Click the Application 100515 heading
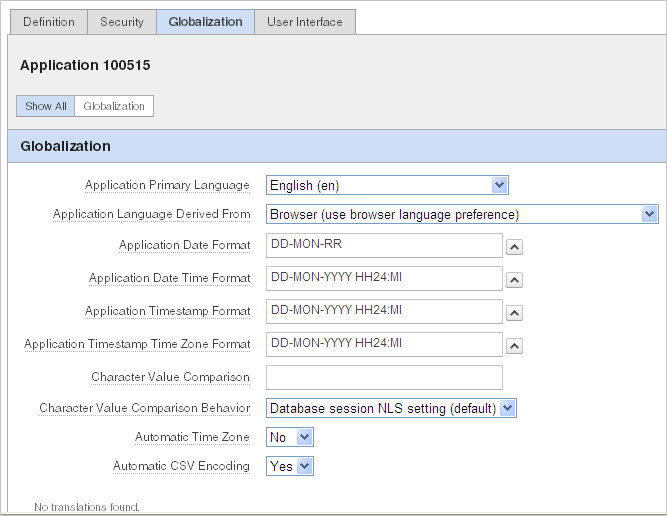The width and height of the screenshot is (667, 516). pos(85,65)
